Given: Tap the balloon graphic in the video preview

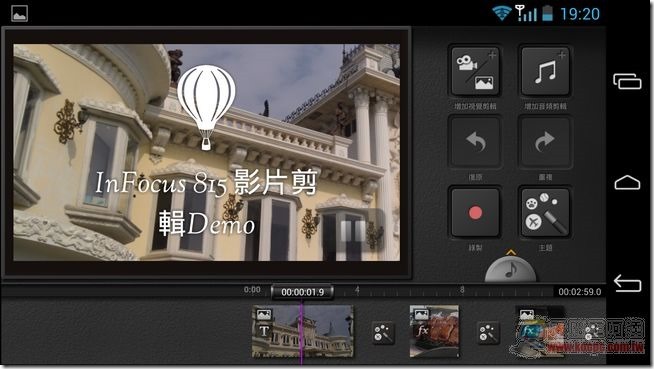Looking at the screenshot, I should pyautogui.click(x=206, y=107).
